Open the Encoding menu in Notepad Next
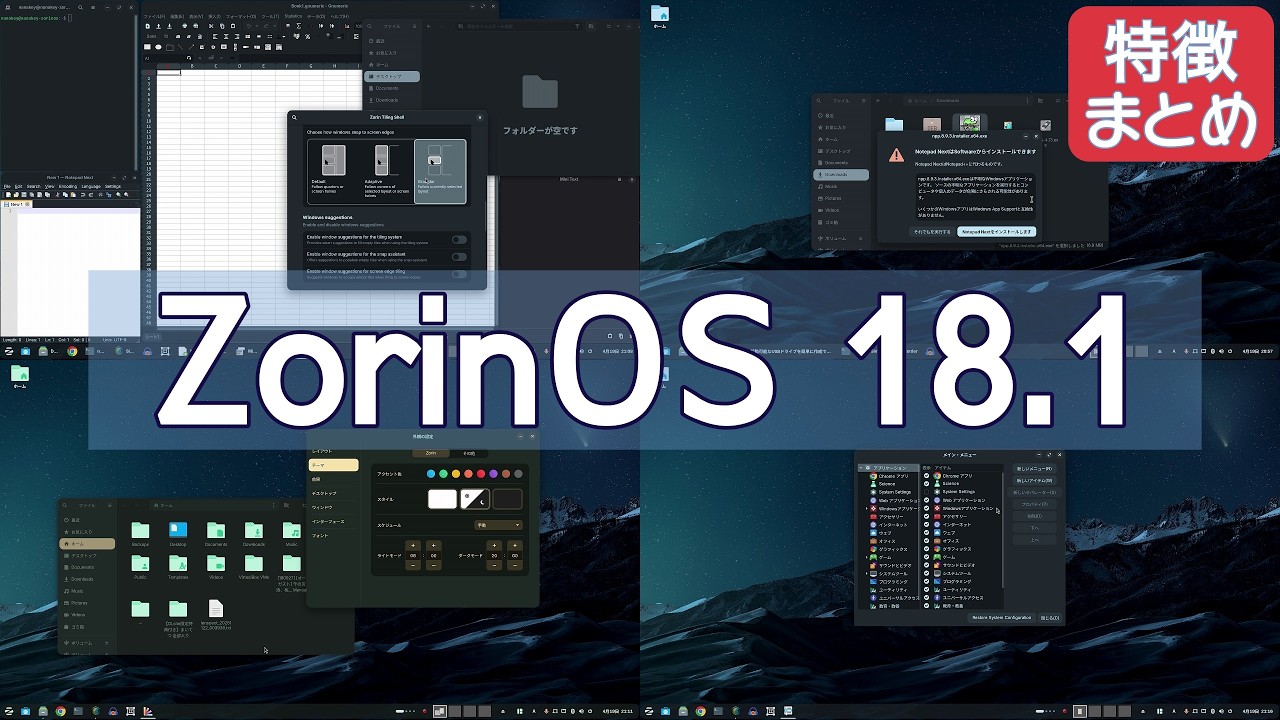 pos(68,186)
